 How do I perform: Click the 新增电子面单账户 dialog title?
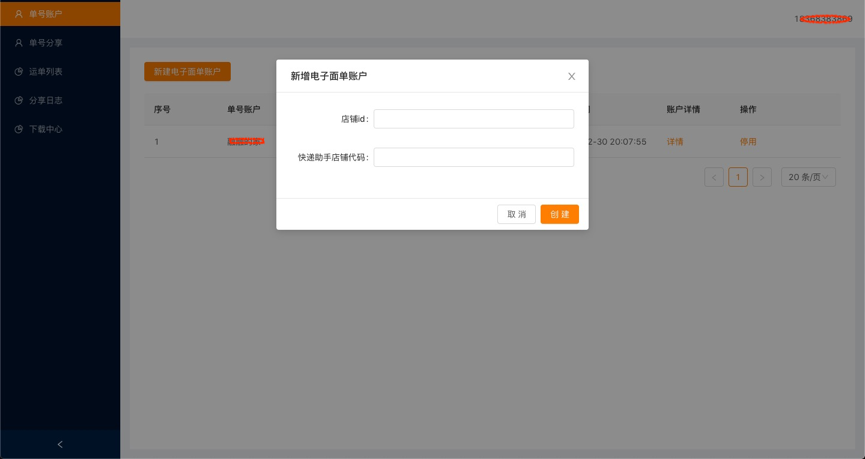point(329,76)
